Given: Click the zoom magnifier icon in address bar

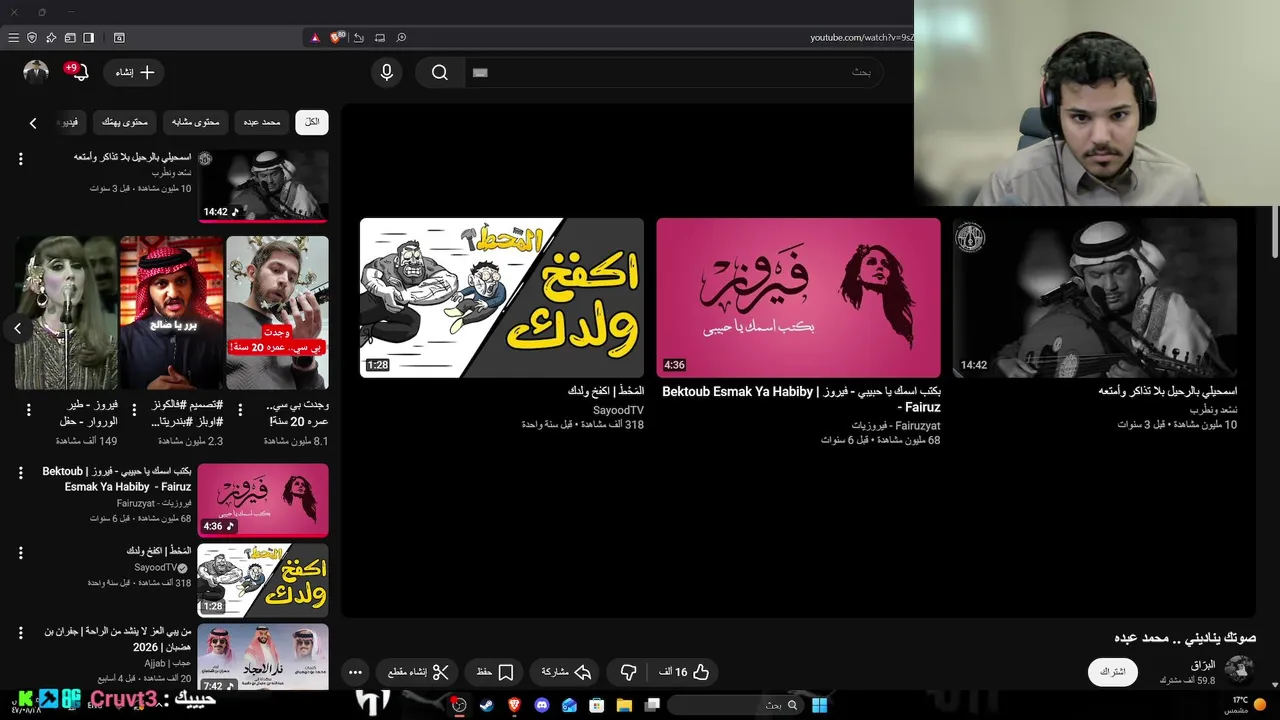Looking at the screenshot, I should pyautogui.click(x=401, y=38).
